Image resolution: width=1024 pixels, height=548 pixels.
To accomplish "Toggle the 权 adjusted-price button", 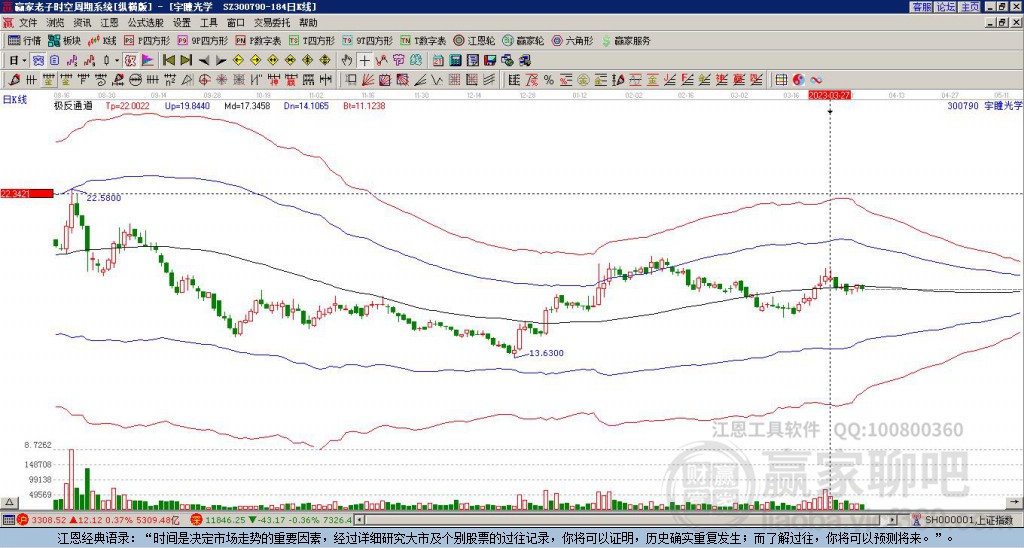I will [130, 61].
